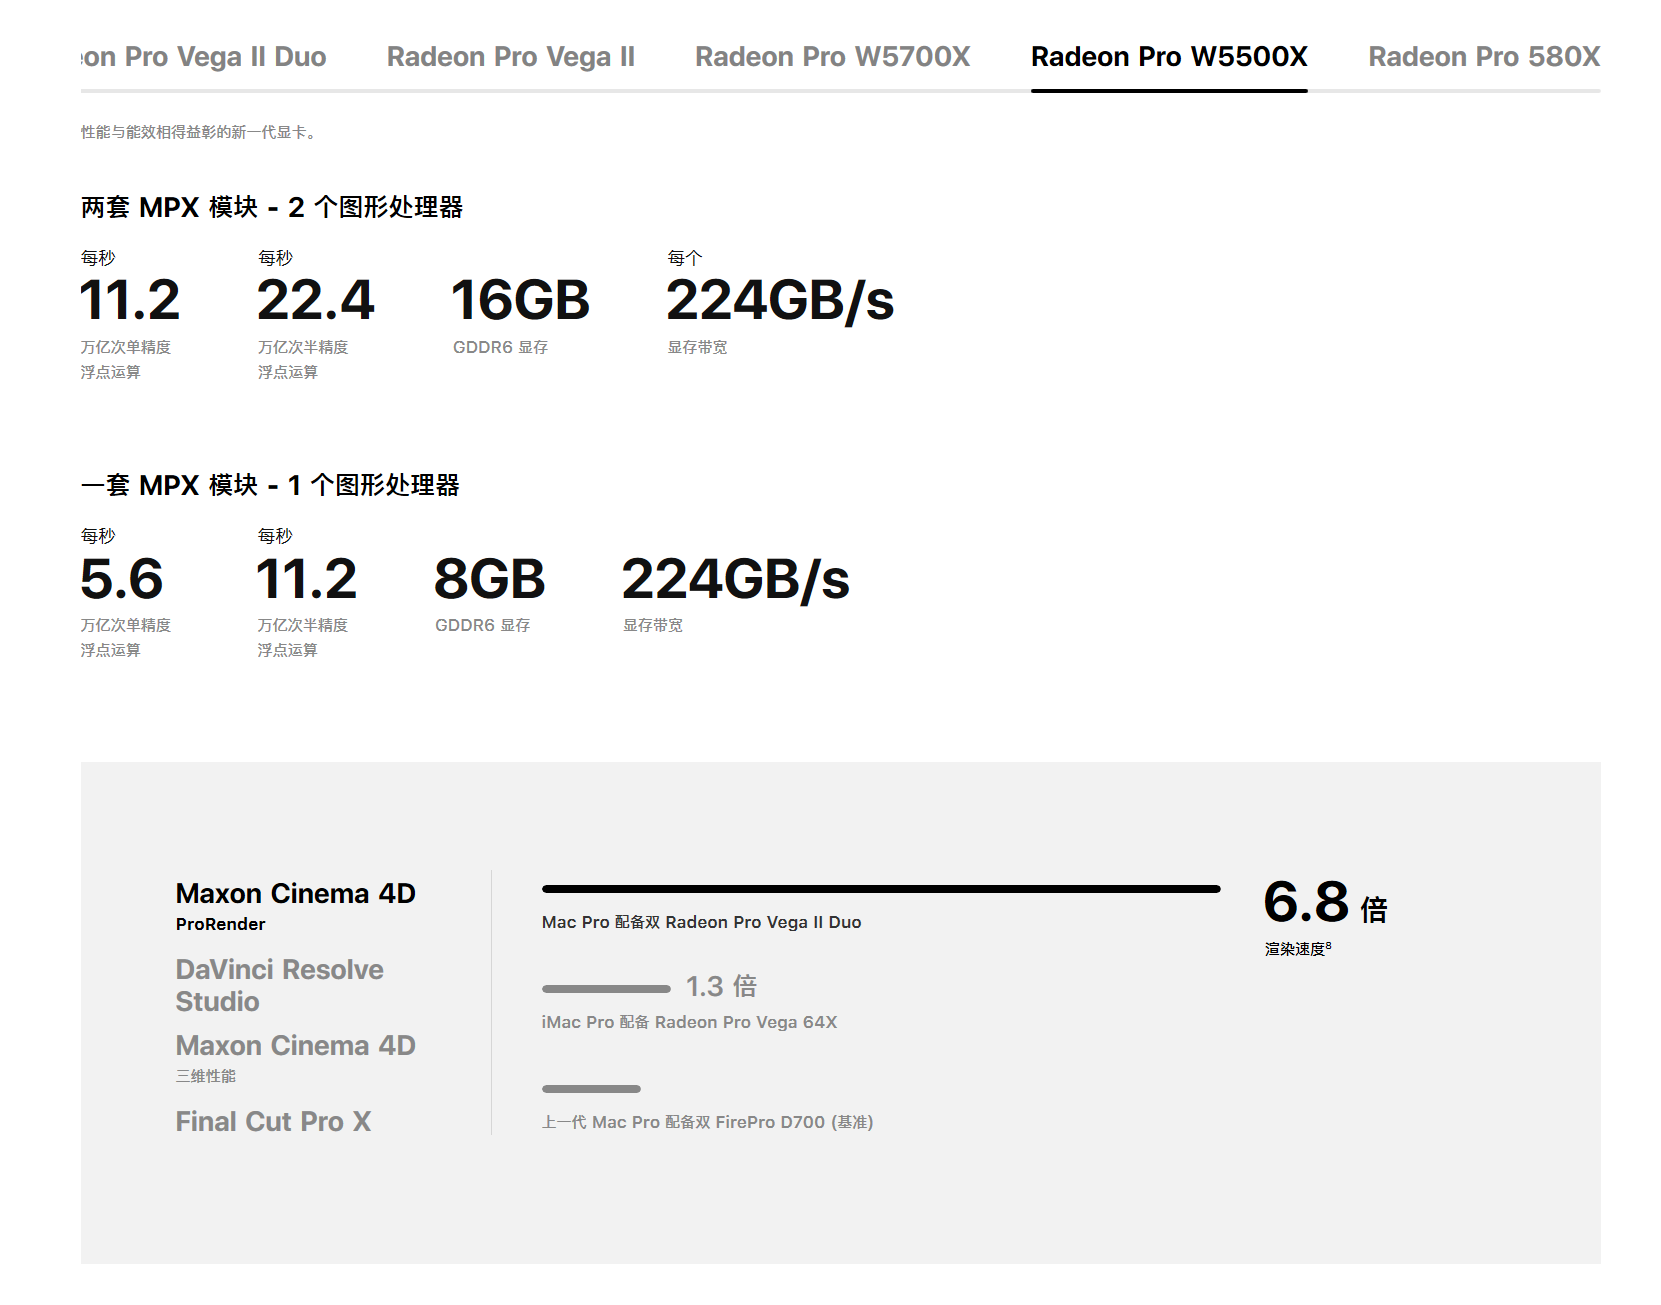1661x1305 pixels.
Task: Click the FirePro D700 baseline bar
Action: (x=591, y=1089)
